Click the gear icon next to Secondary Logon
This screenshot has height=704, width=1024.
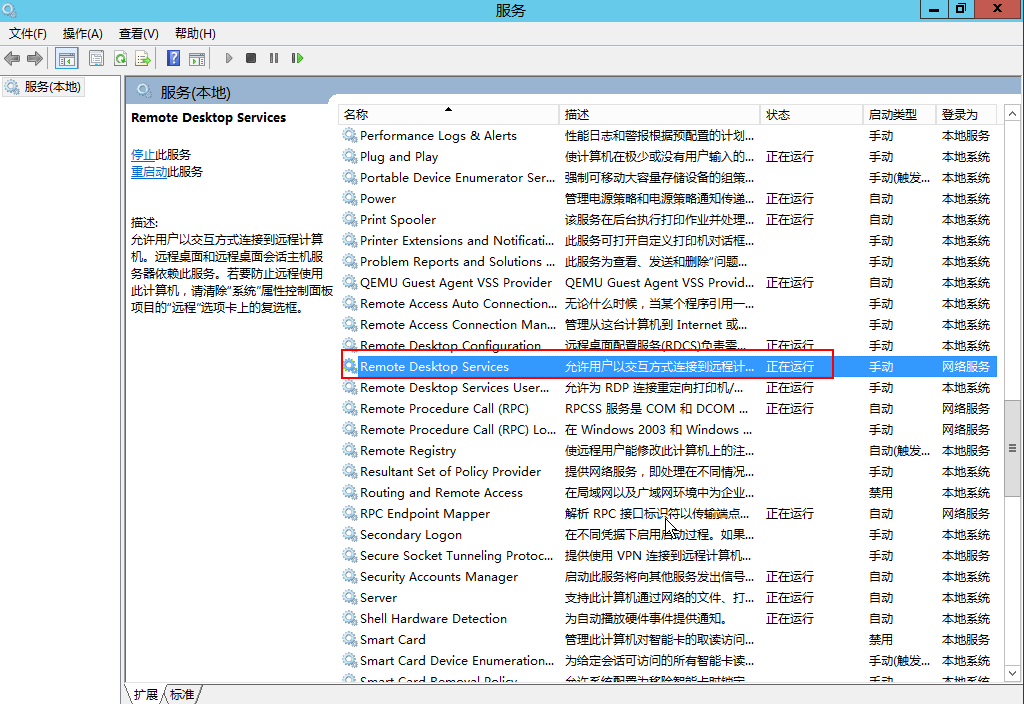click(x=350, y=534)
